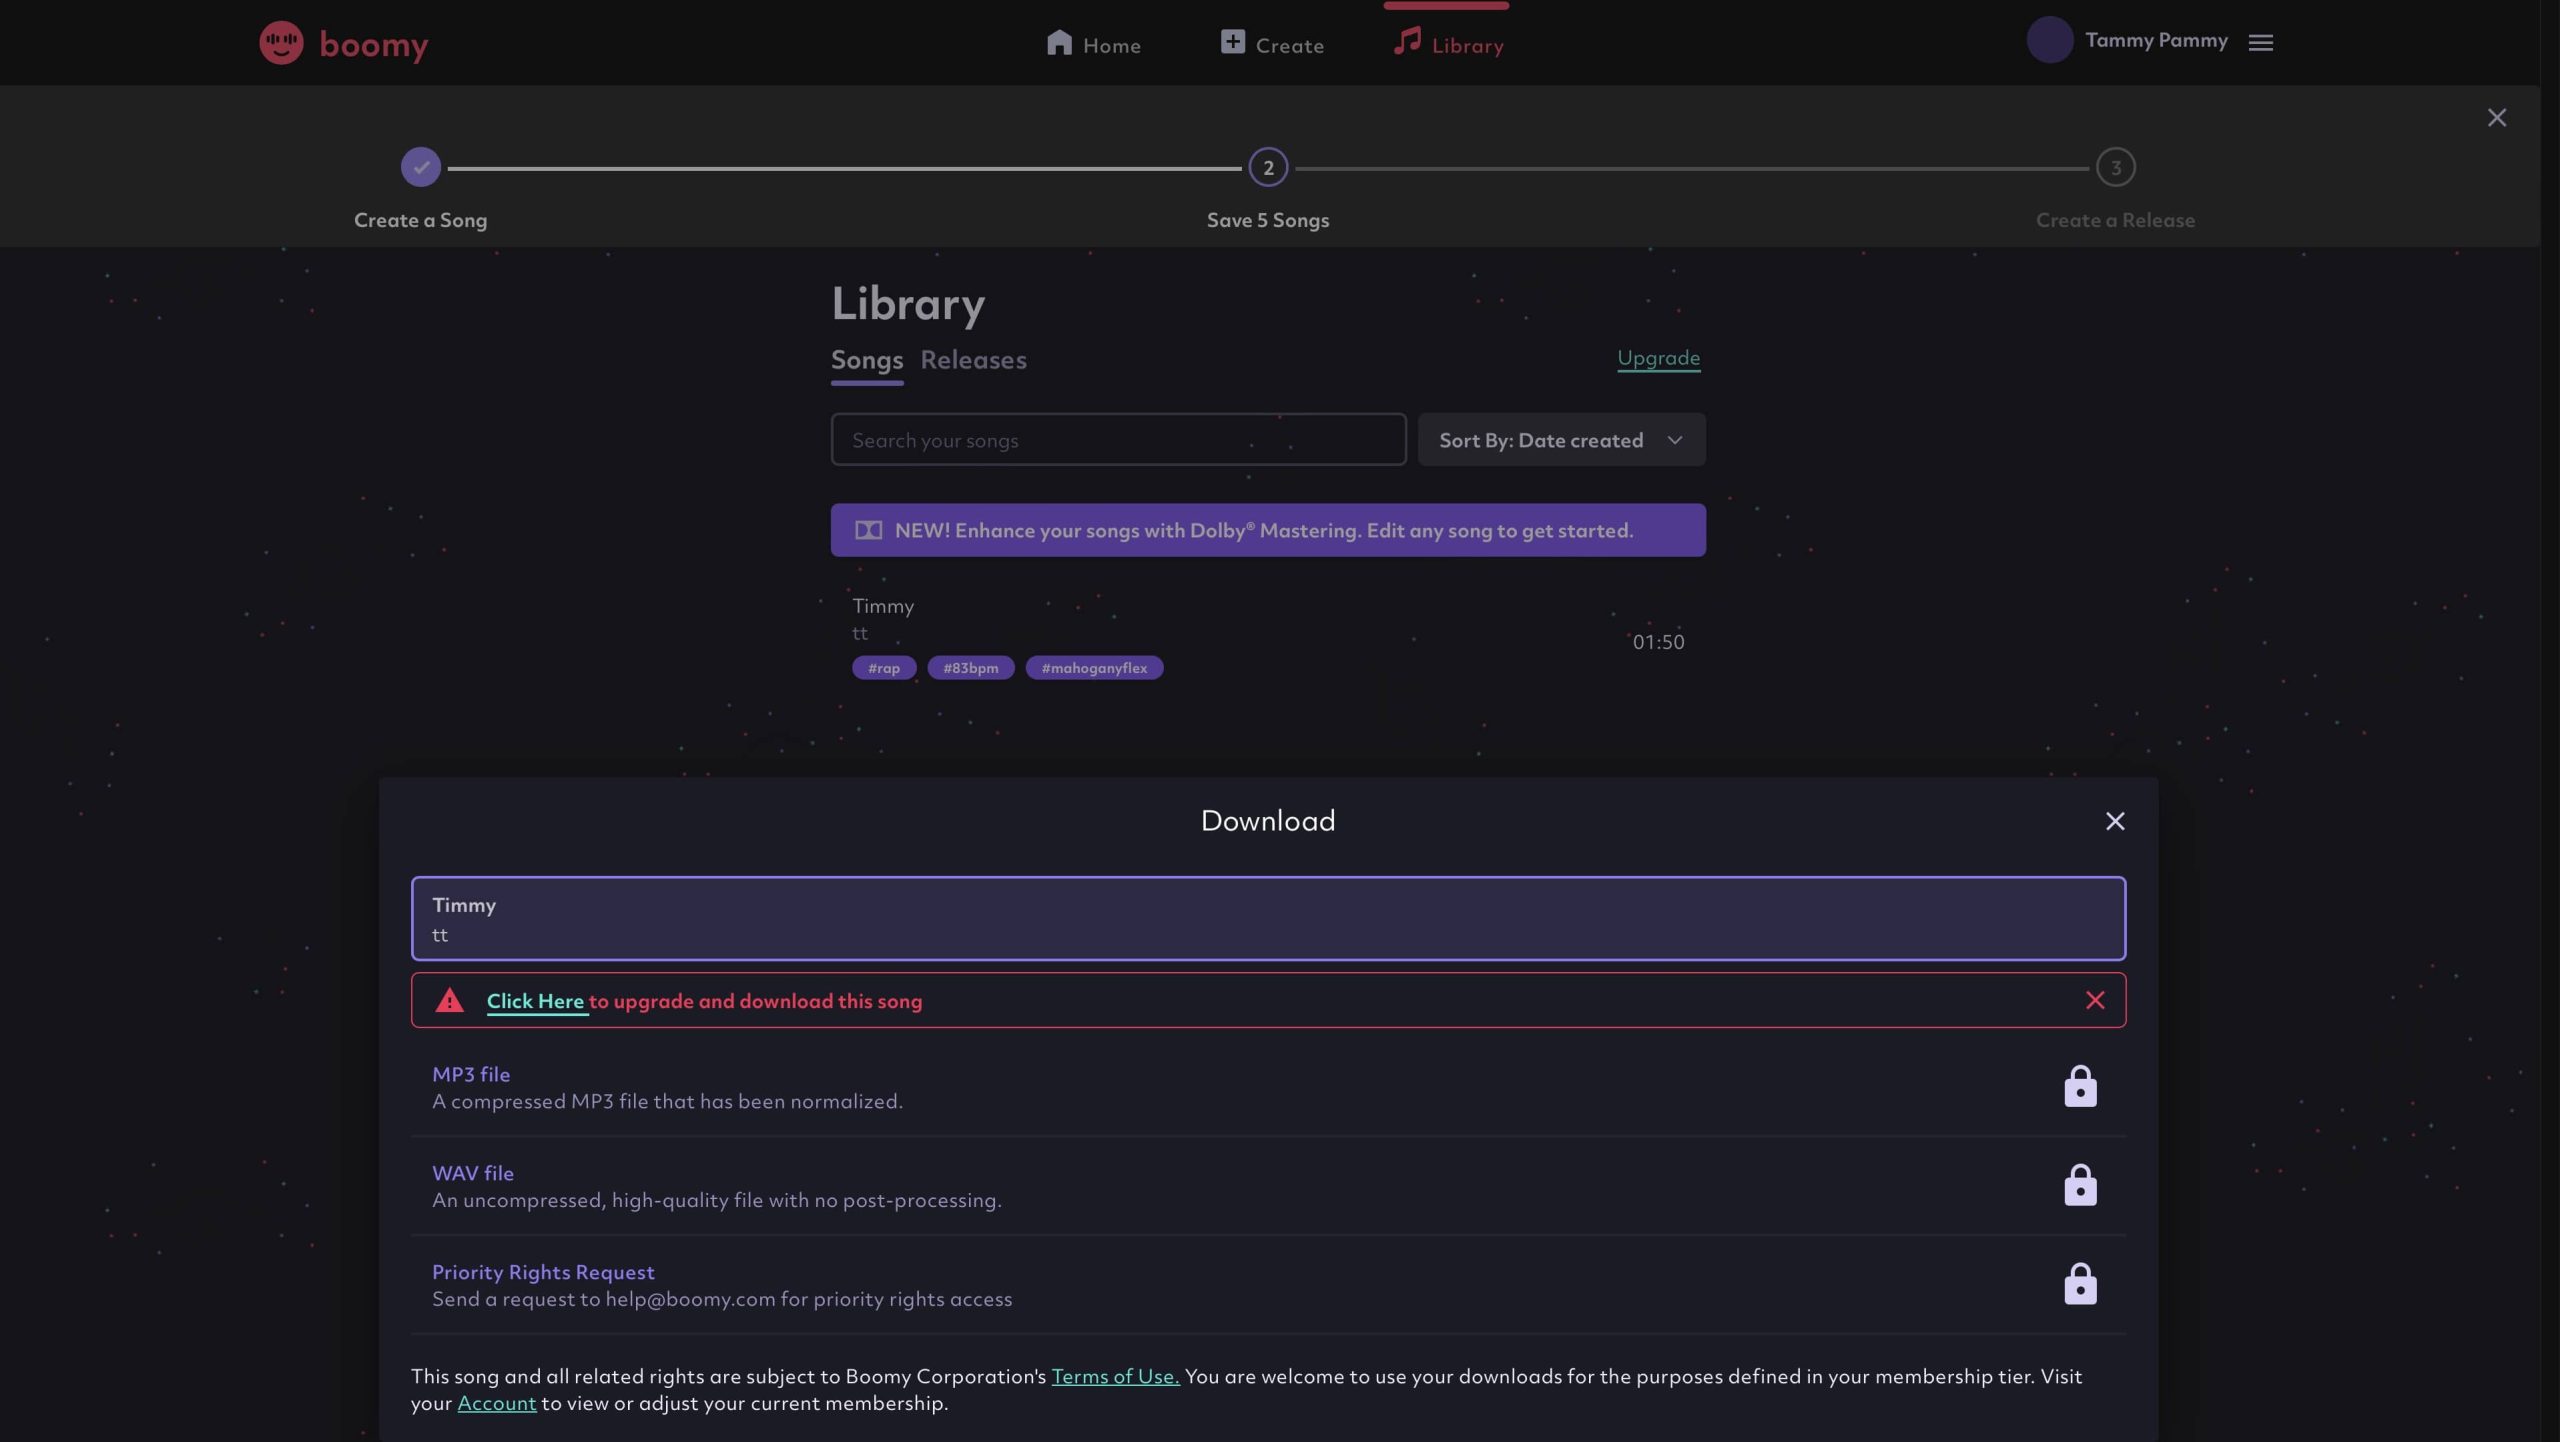Click the lock icon for MP3 file
The width and height of the screenshot is (2560, 1442).
[x=2080, y=1086]
